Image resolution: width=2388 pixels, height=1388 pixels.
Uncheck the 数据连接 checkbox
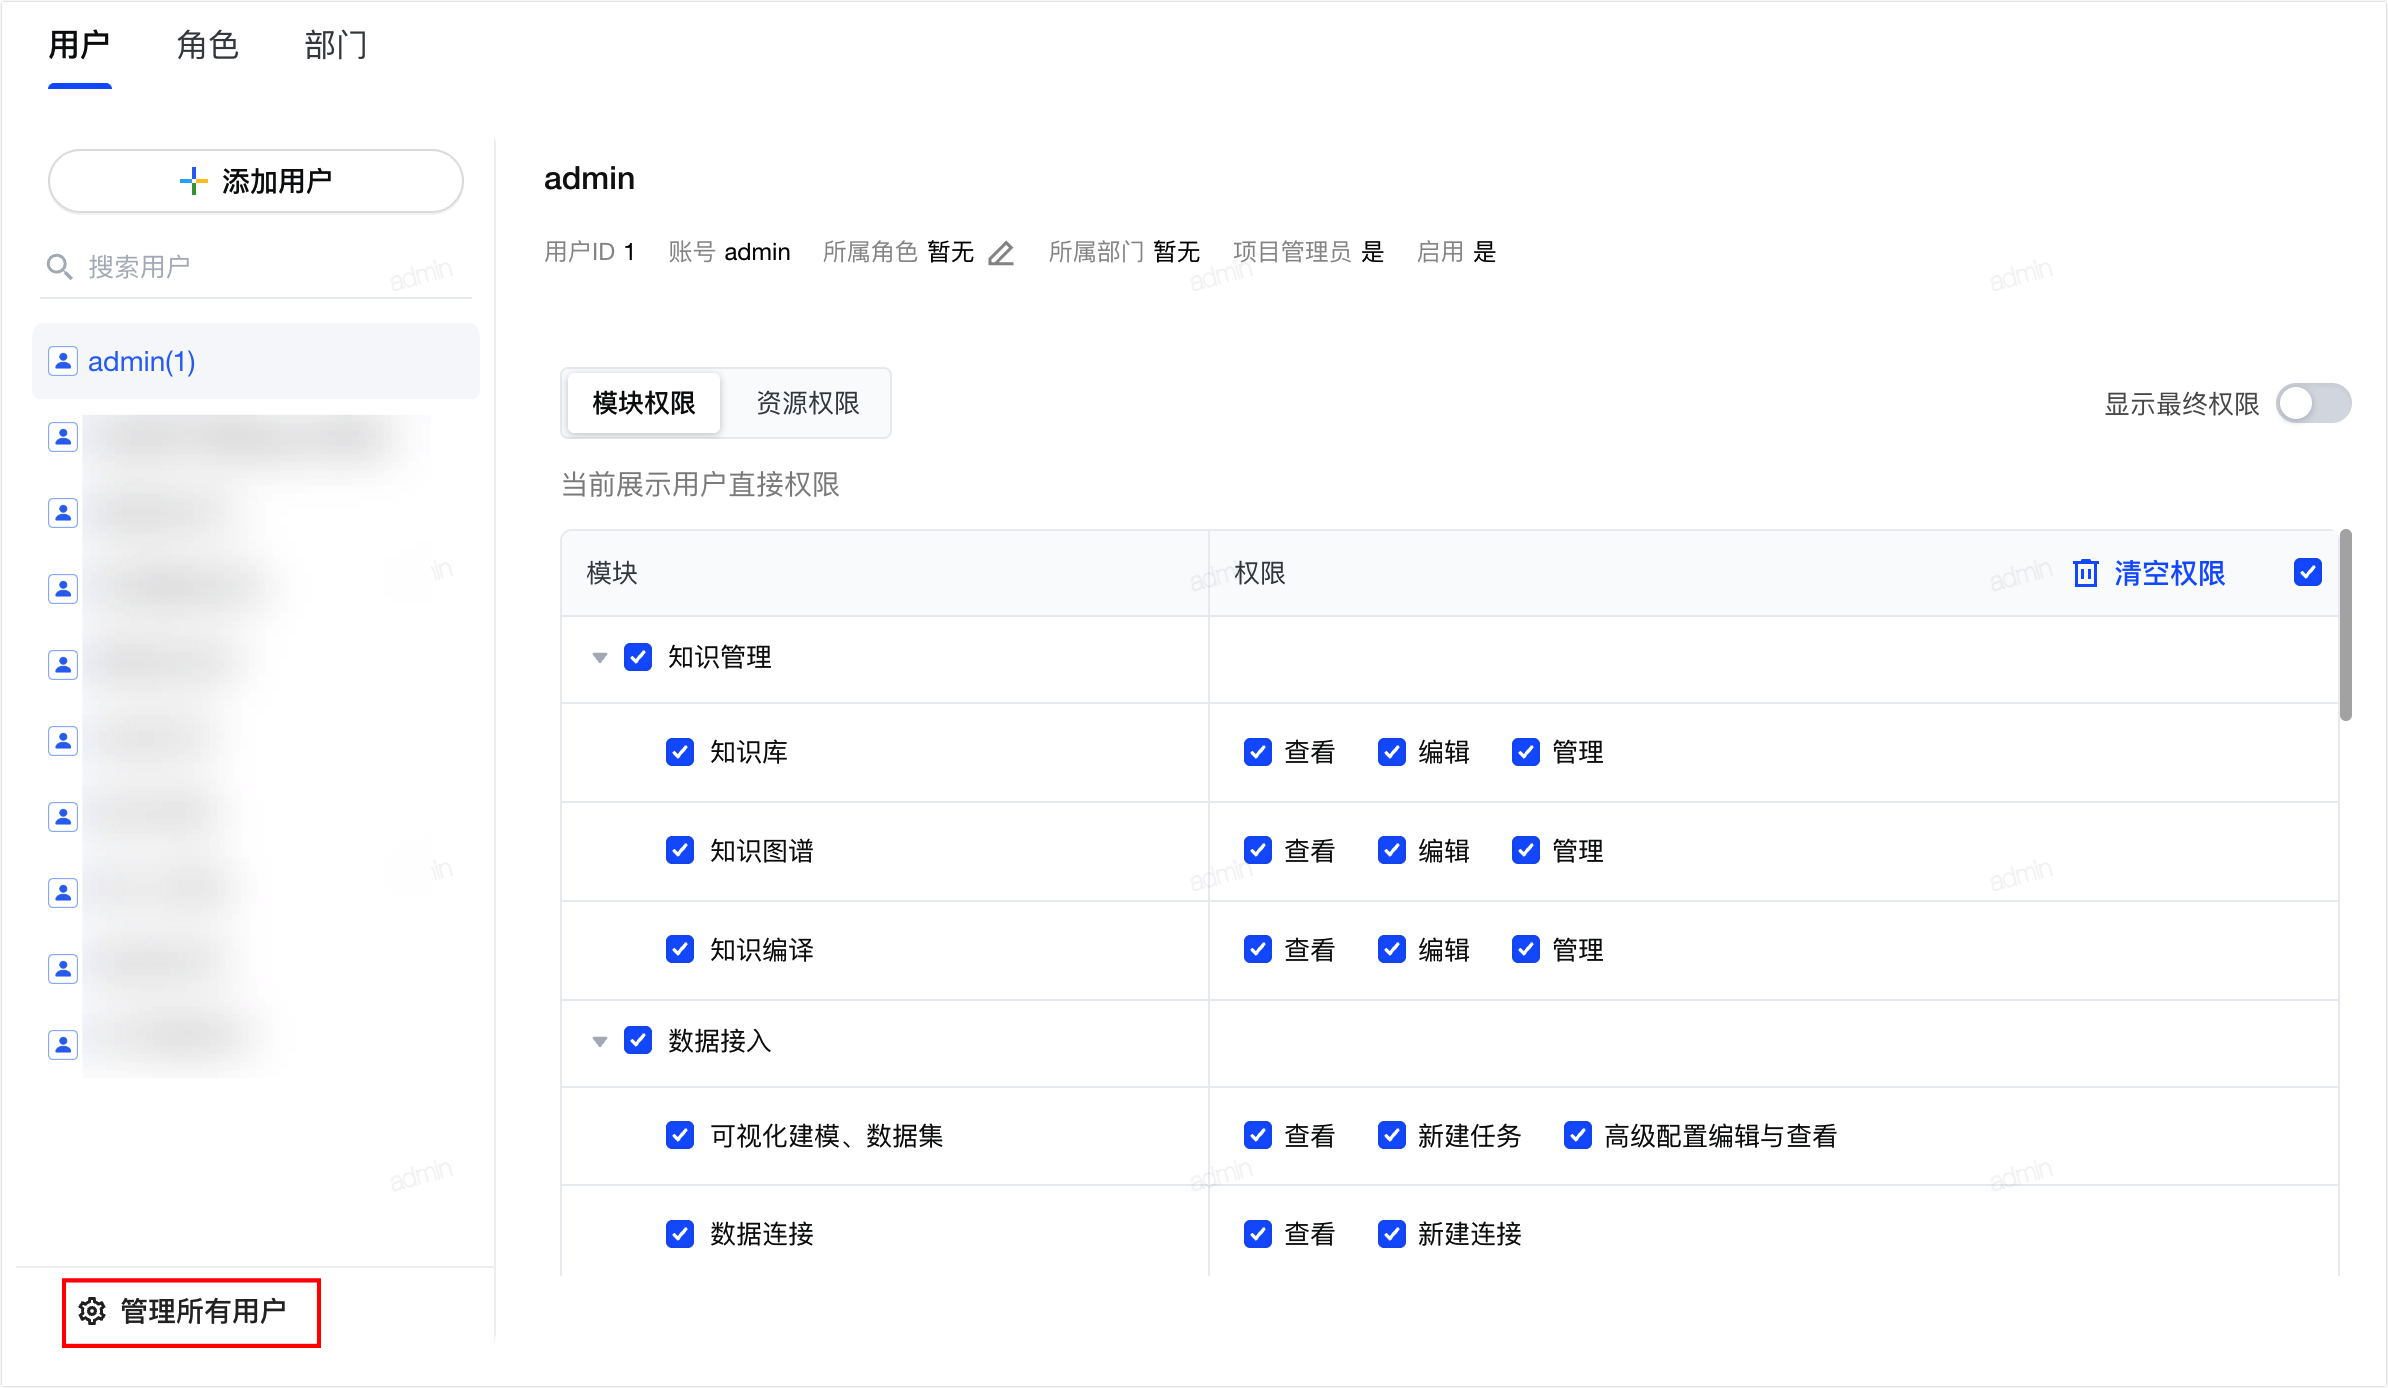[x=680, y=1234]
